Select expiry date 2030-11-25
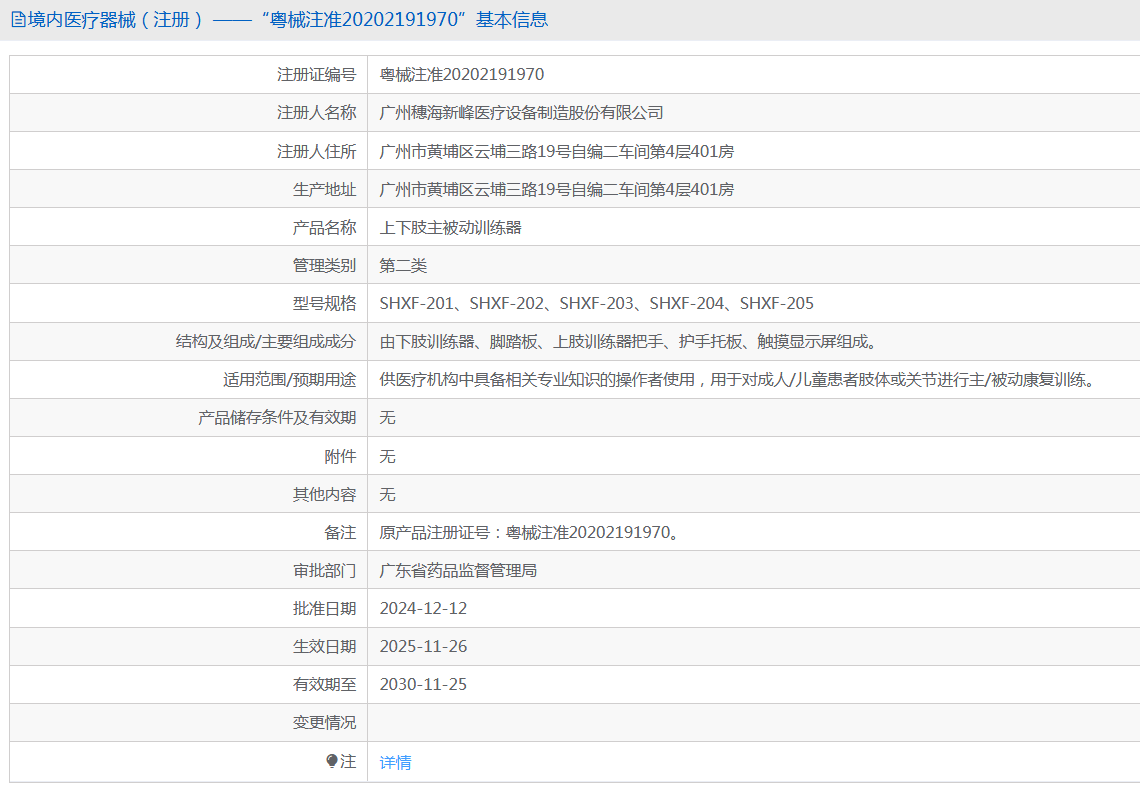This screenshot has height=789, width=1140. 423,684
